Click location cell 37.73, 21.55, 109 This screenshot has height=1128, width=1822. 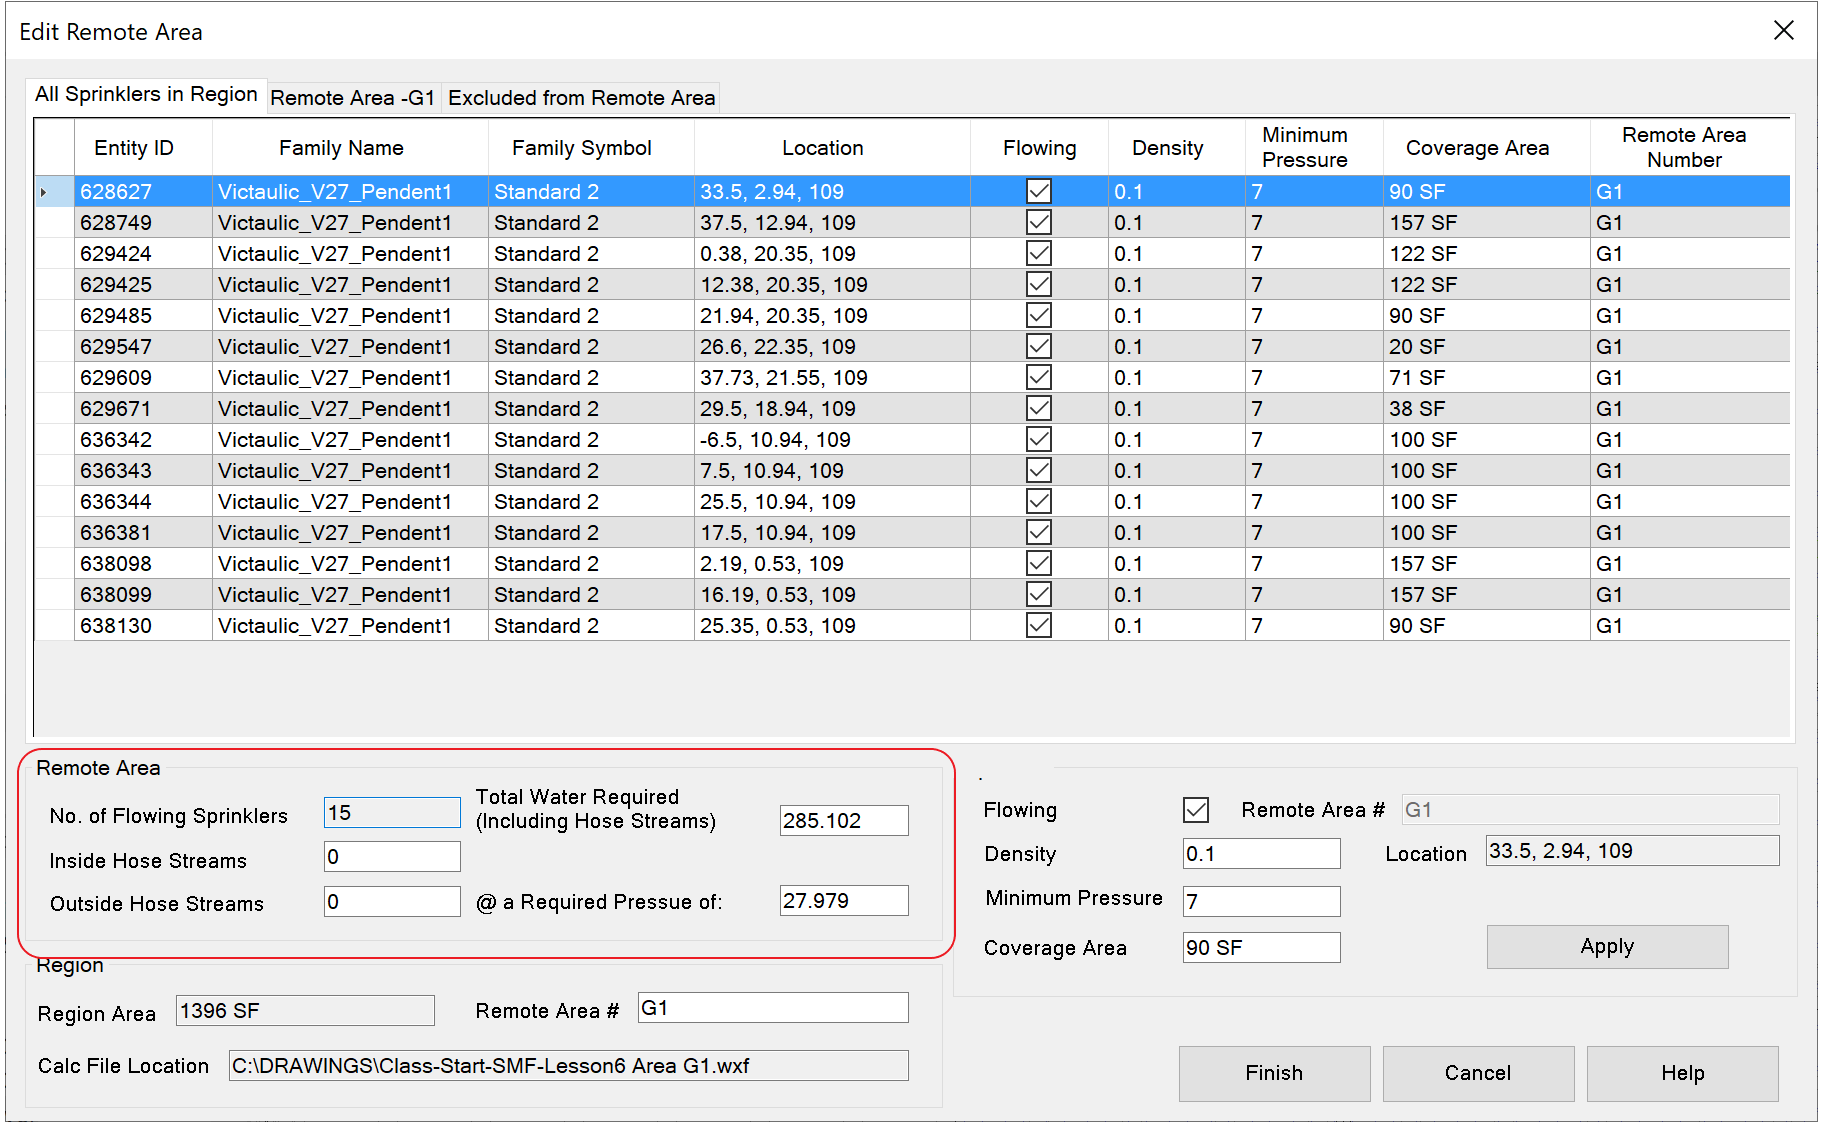click(x=832, y=377)
